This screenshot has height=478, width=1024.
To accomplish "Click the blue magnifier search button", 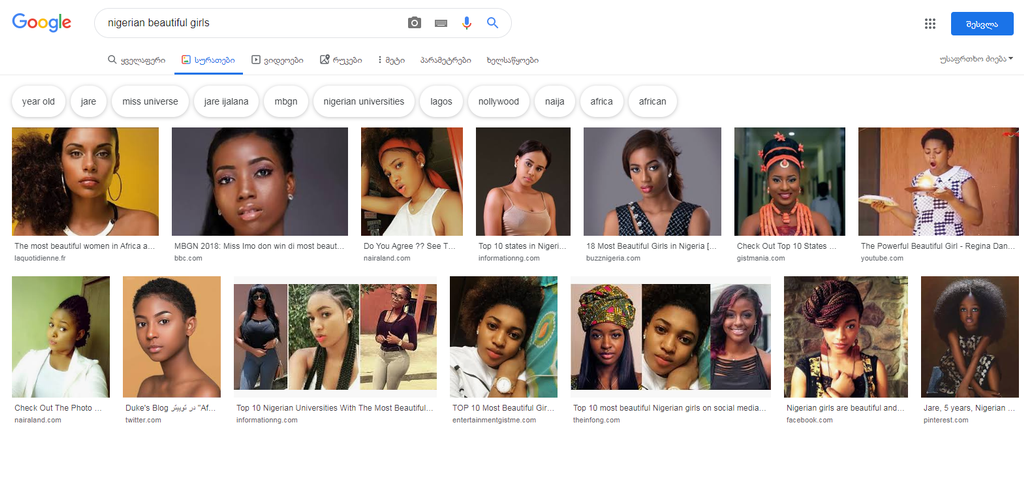I will pyautogui.click(x=492, y=23).
